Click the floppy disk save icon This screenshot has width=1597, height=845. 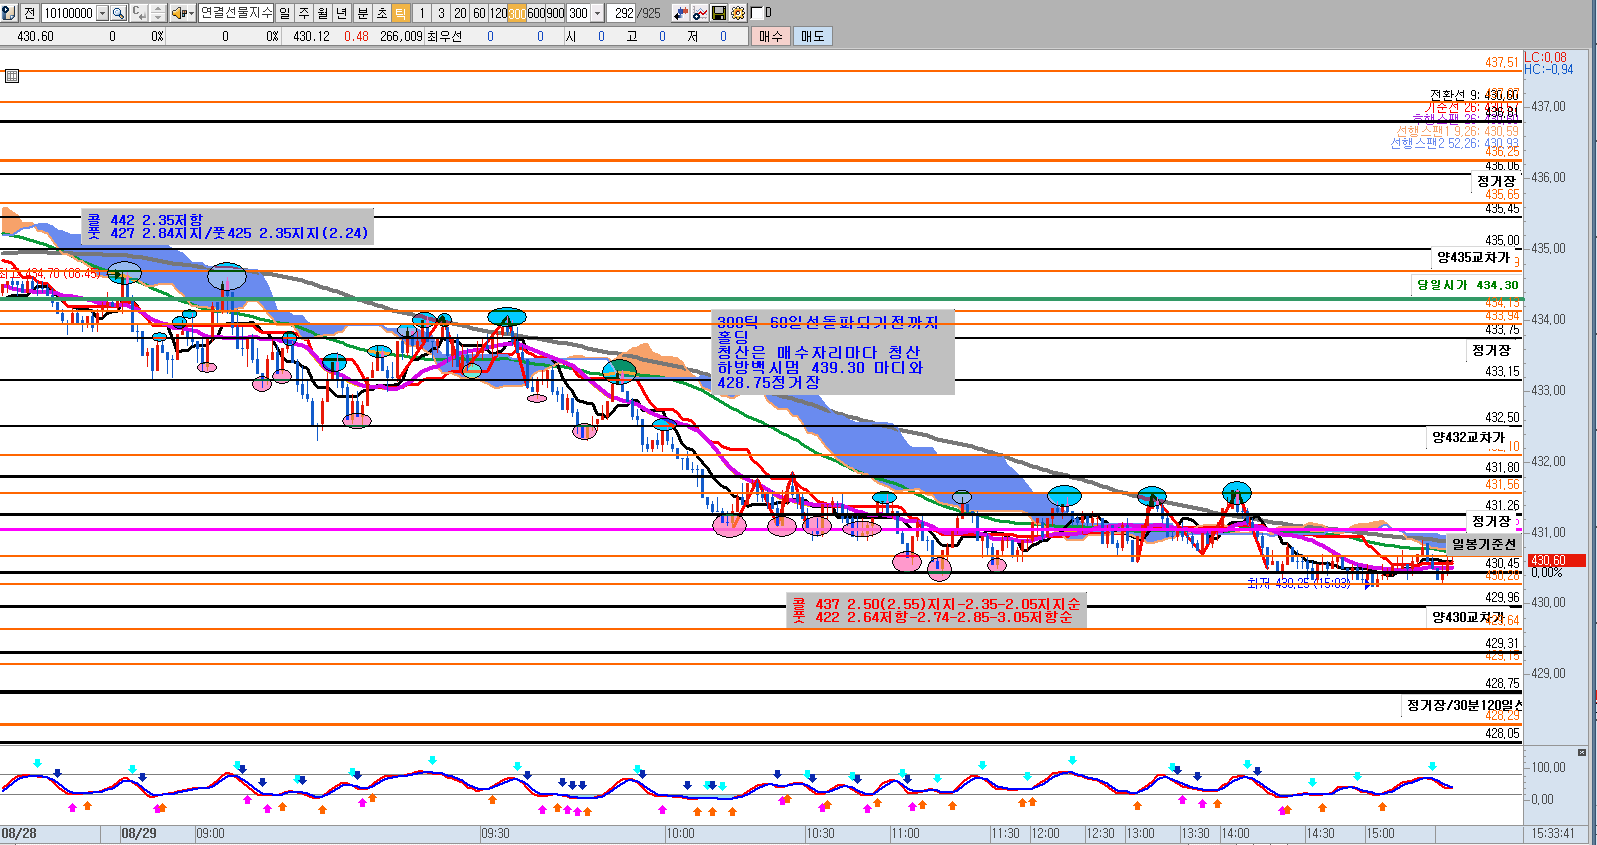click(x=719, y=13)
